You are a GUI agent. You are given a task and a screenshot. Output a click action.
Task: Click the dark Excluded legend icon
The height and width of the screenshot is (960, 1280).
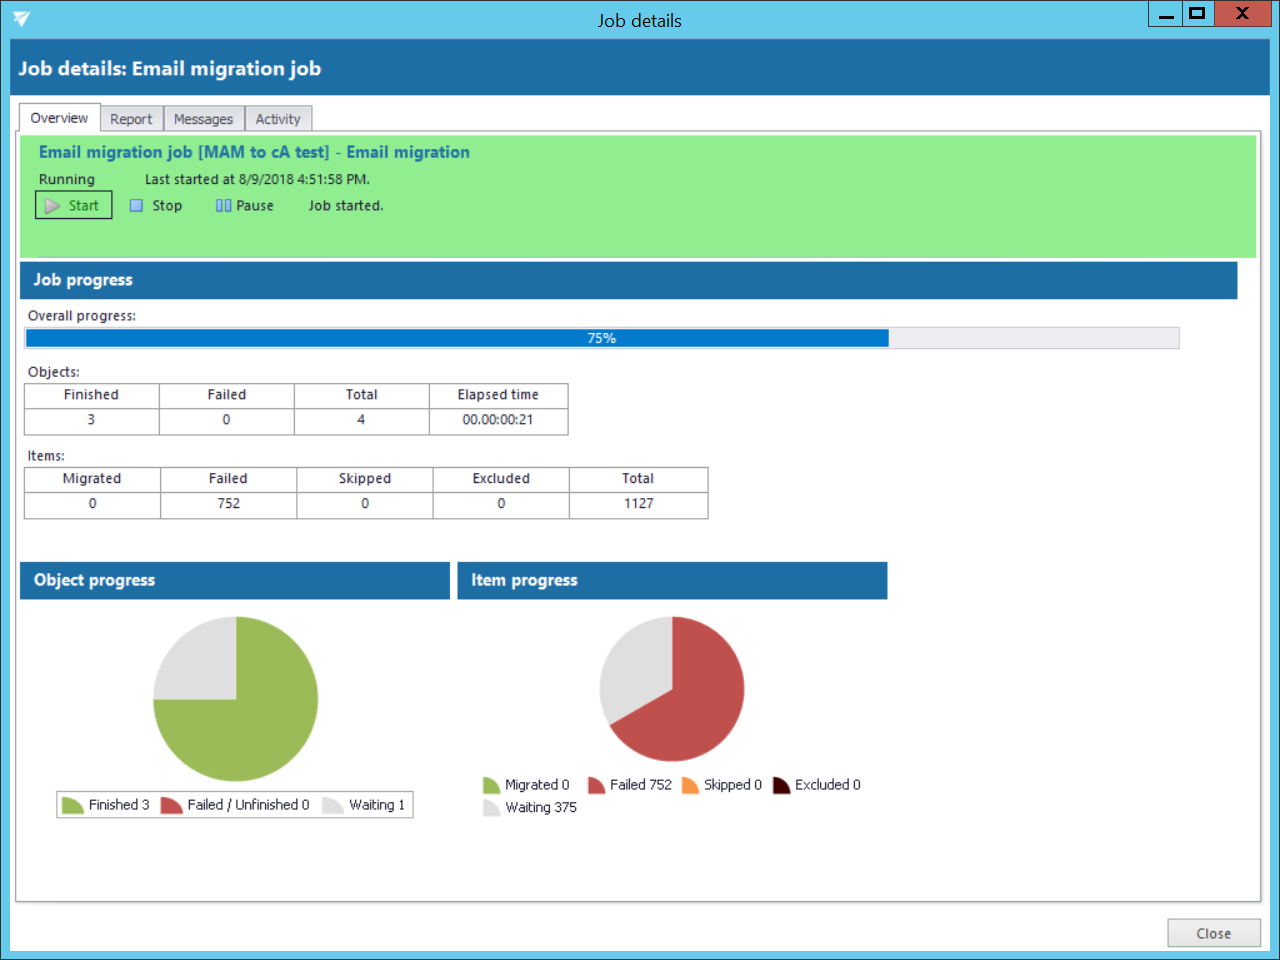[781, 785]
